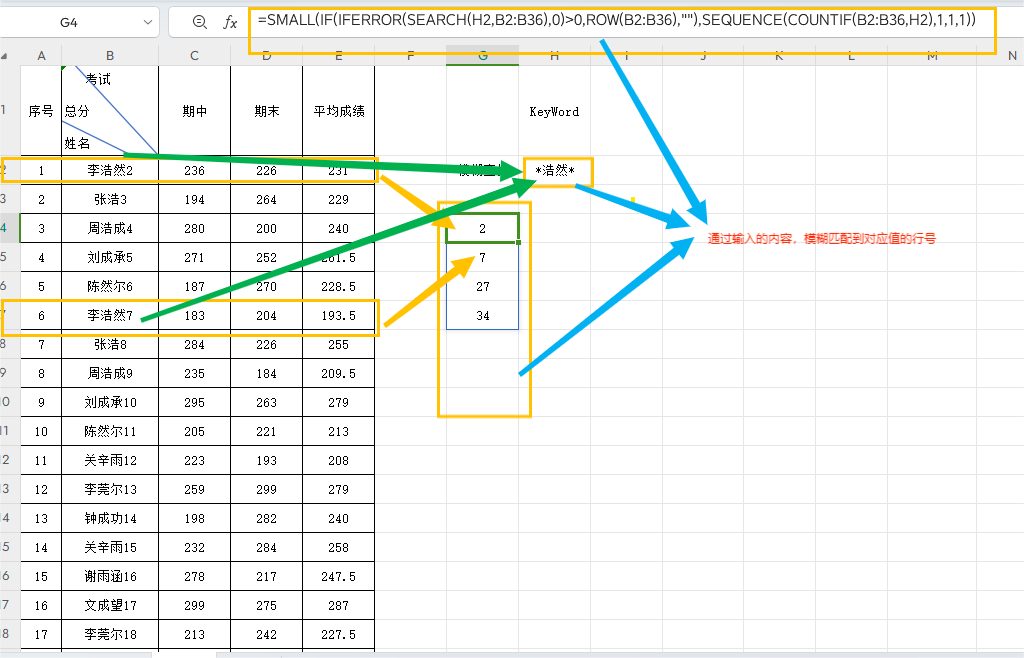Viewport: 1024px width, 658px height.
Task: Click final exam score 270
Action: (x=266, y=286)
